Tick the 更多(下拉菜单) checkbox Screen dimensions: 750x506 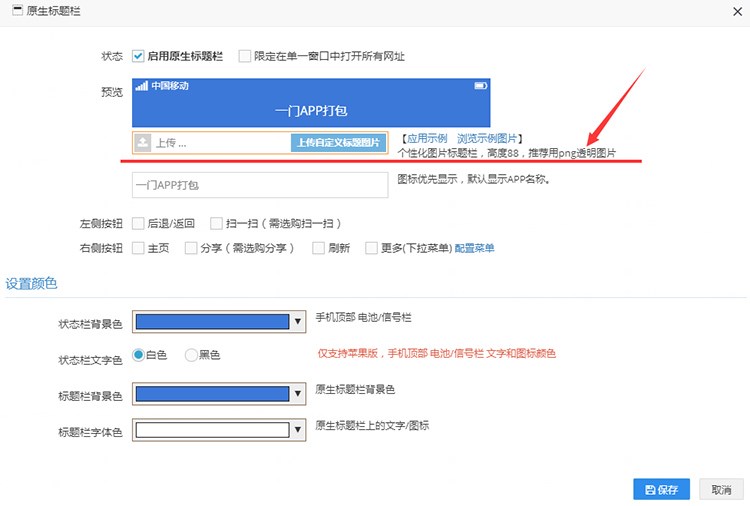pos(371,248)
